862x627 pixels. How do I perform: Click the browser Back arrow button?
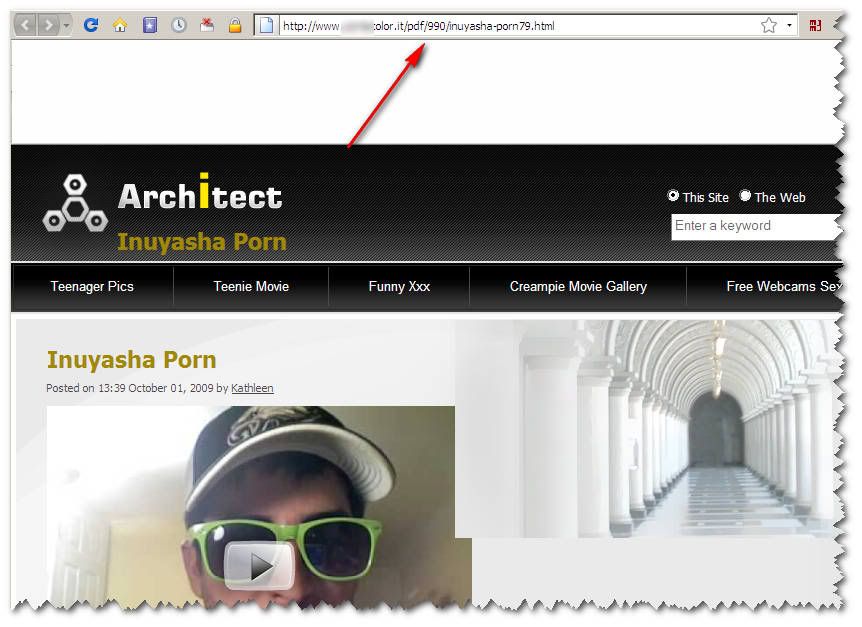(x=26, y=25)
